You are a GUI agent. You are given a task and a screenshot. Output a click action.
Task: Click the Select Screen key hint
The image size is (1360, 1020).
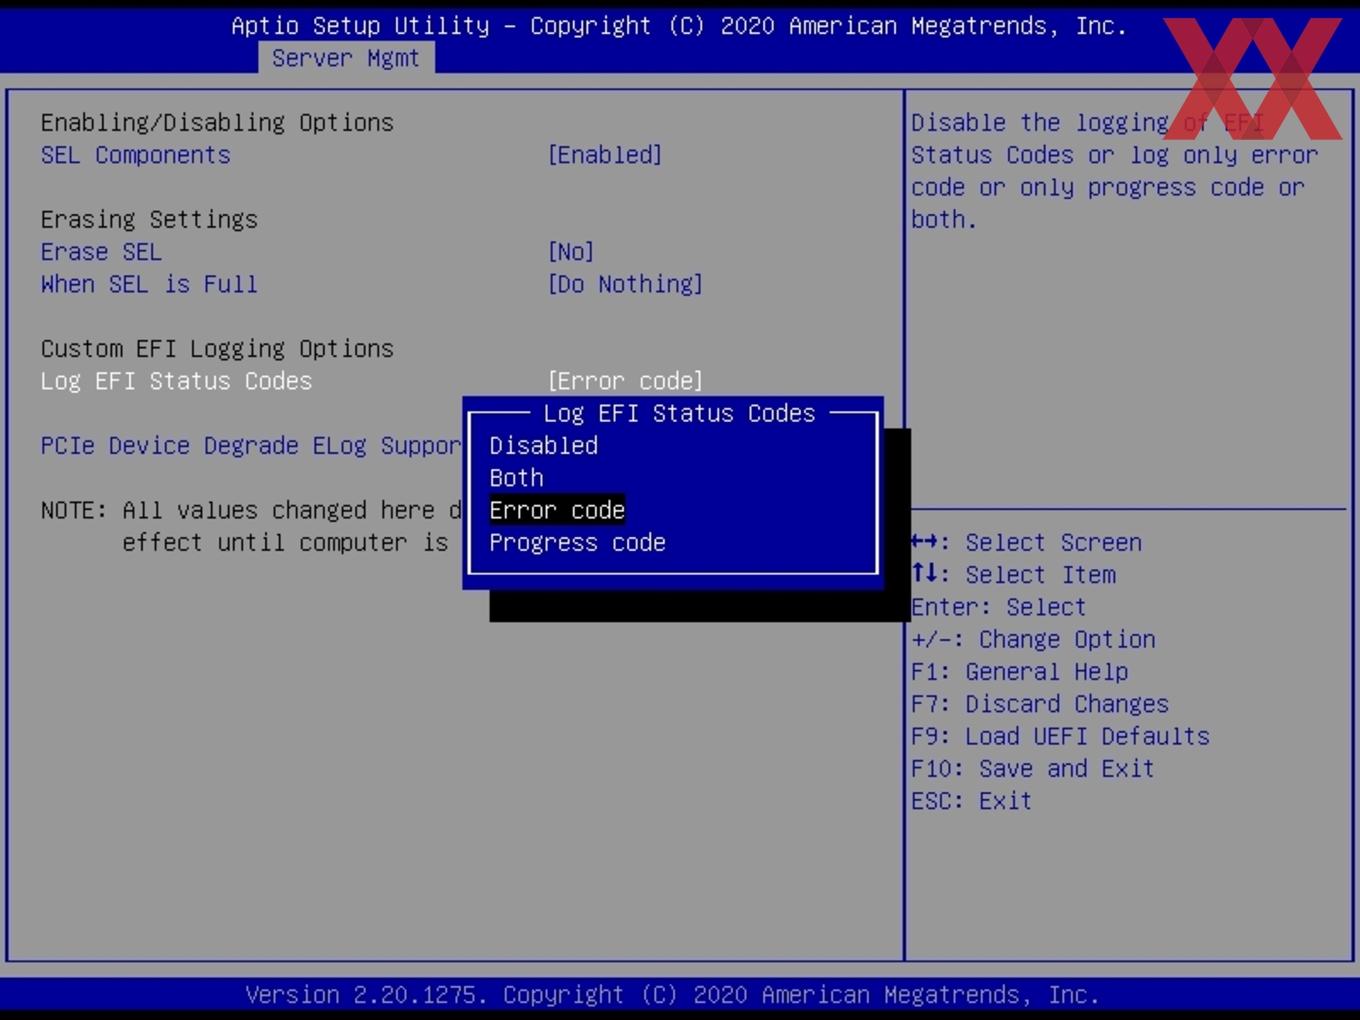(1027, 542)
